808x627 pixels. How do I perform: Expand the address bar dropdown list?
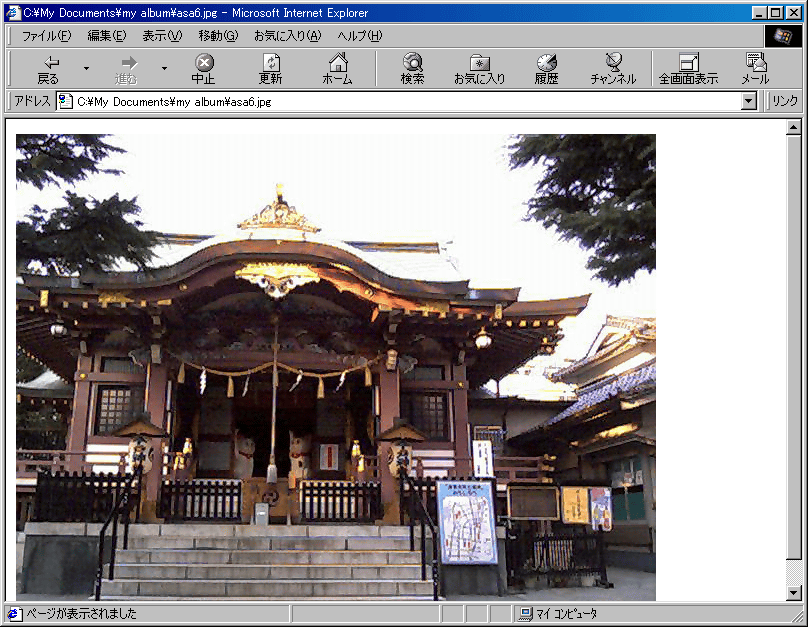coord(749,101)
